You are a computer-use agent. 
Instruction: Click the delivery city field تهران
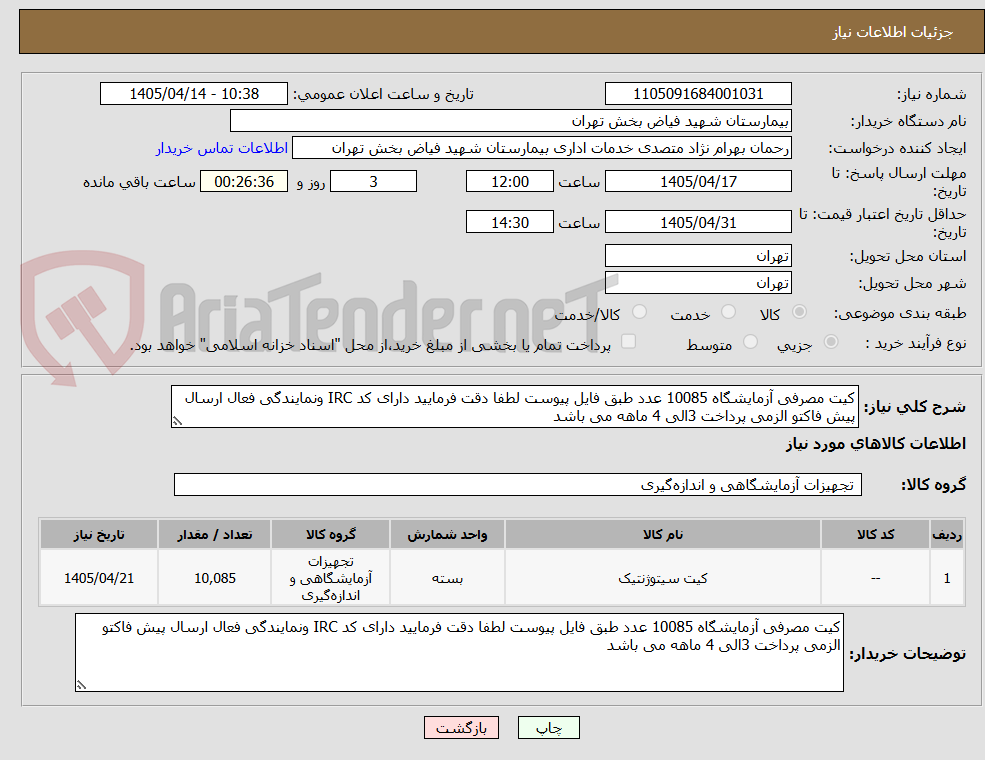click(698, 283)
